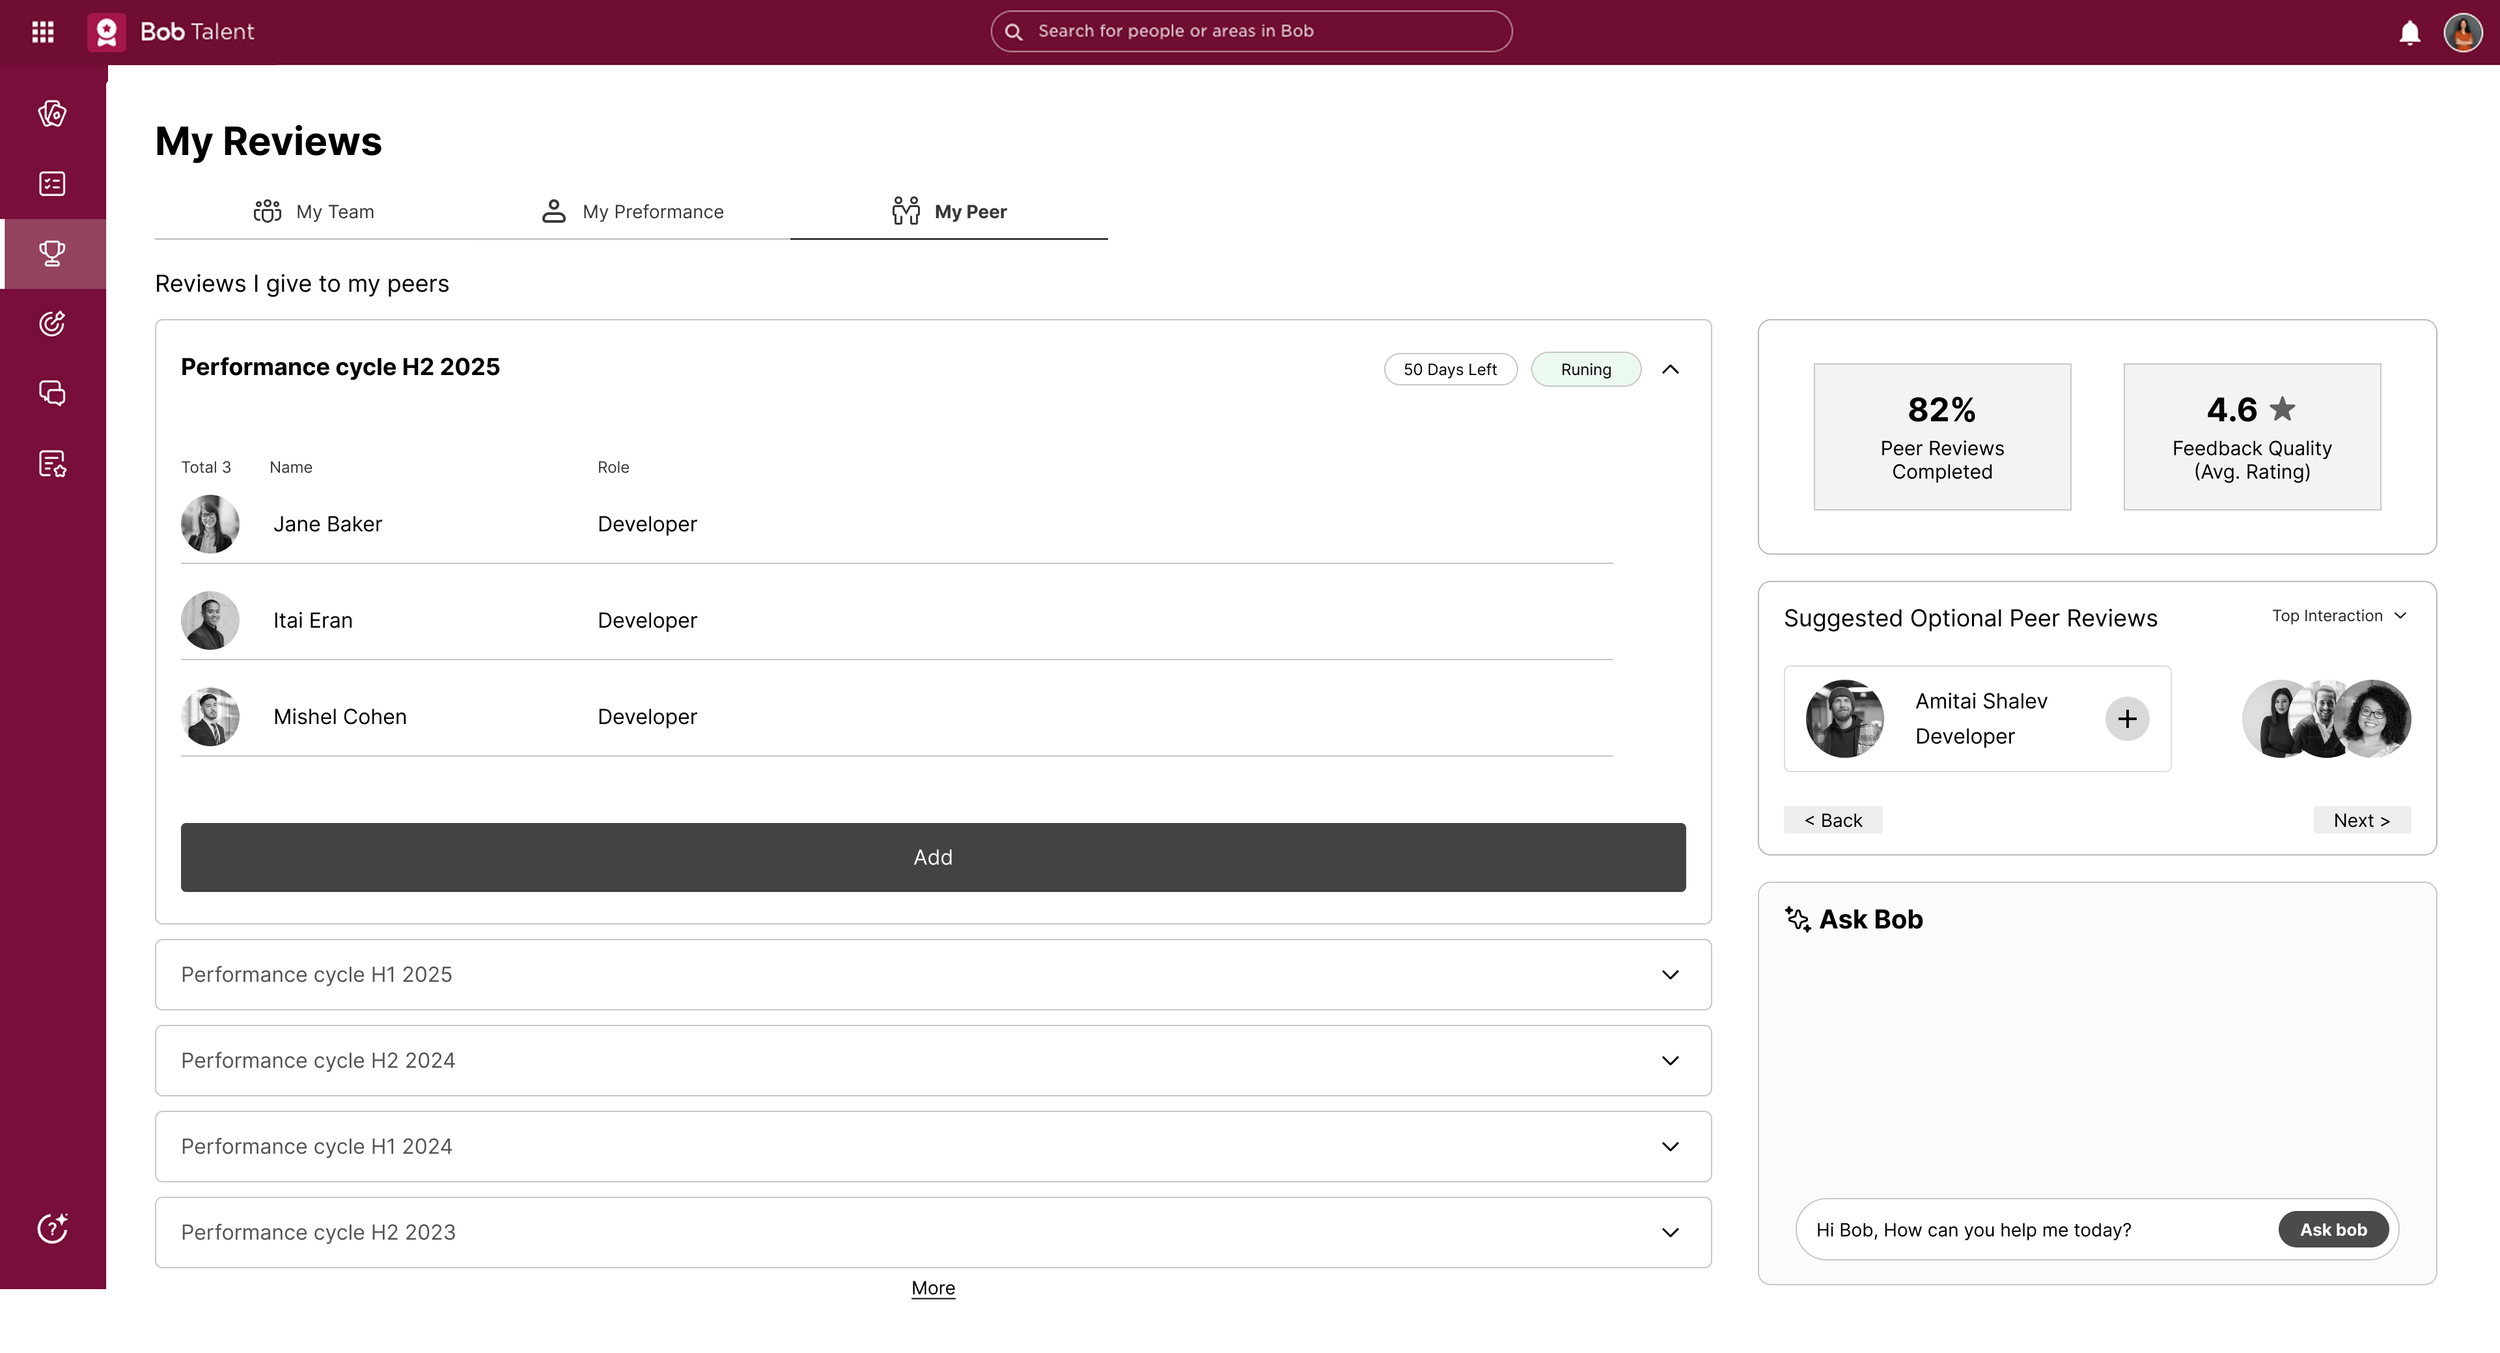Open the apps grid menu icon

pyautogui.click(x=43, y=32)
